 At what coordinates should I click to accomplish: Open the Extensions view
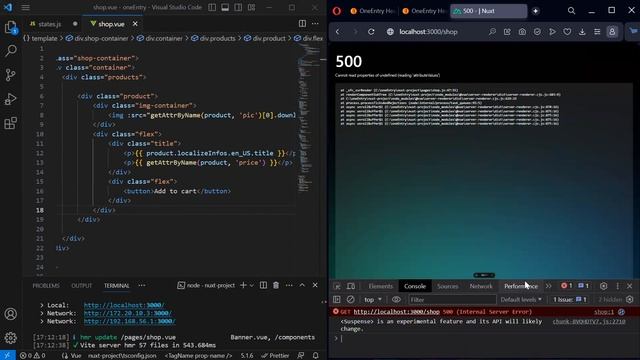pyautogui.click(x=11, y=123)
